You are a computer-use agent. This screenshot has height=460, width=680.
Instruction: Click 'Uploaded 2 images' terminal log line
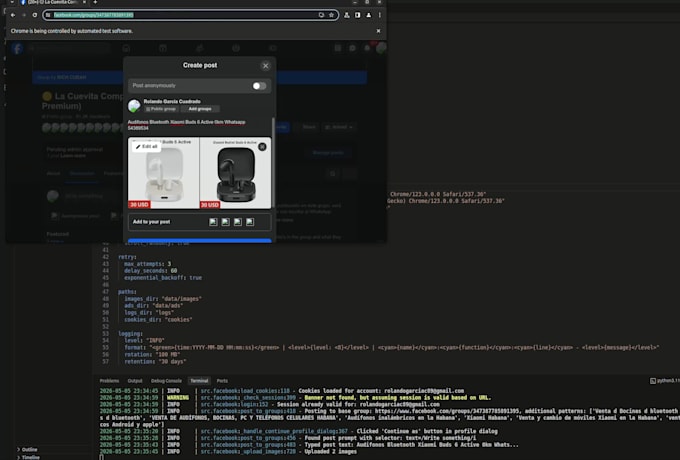[228, 451]
